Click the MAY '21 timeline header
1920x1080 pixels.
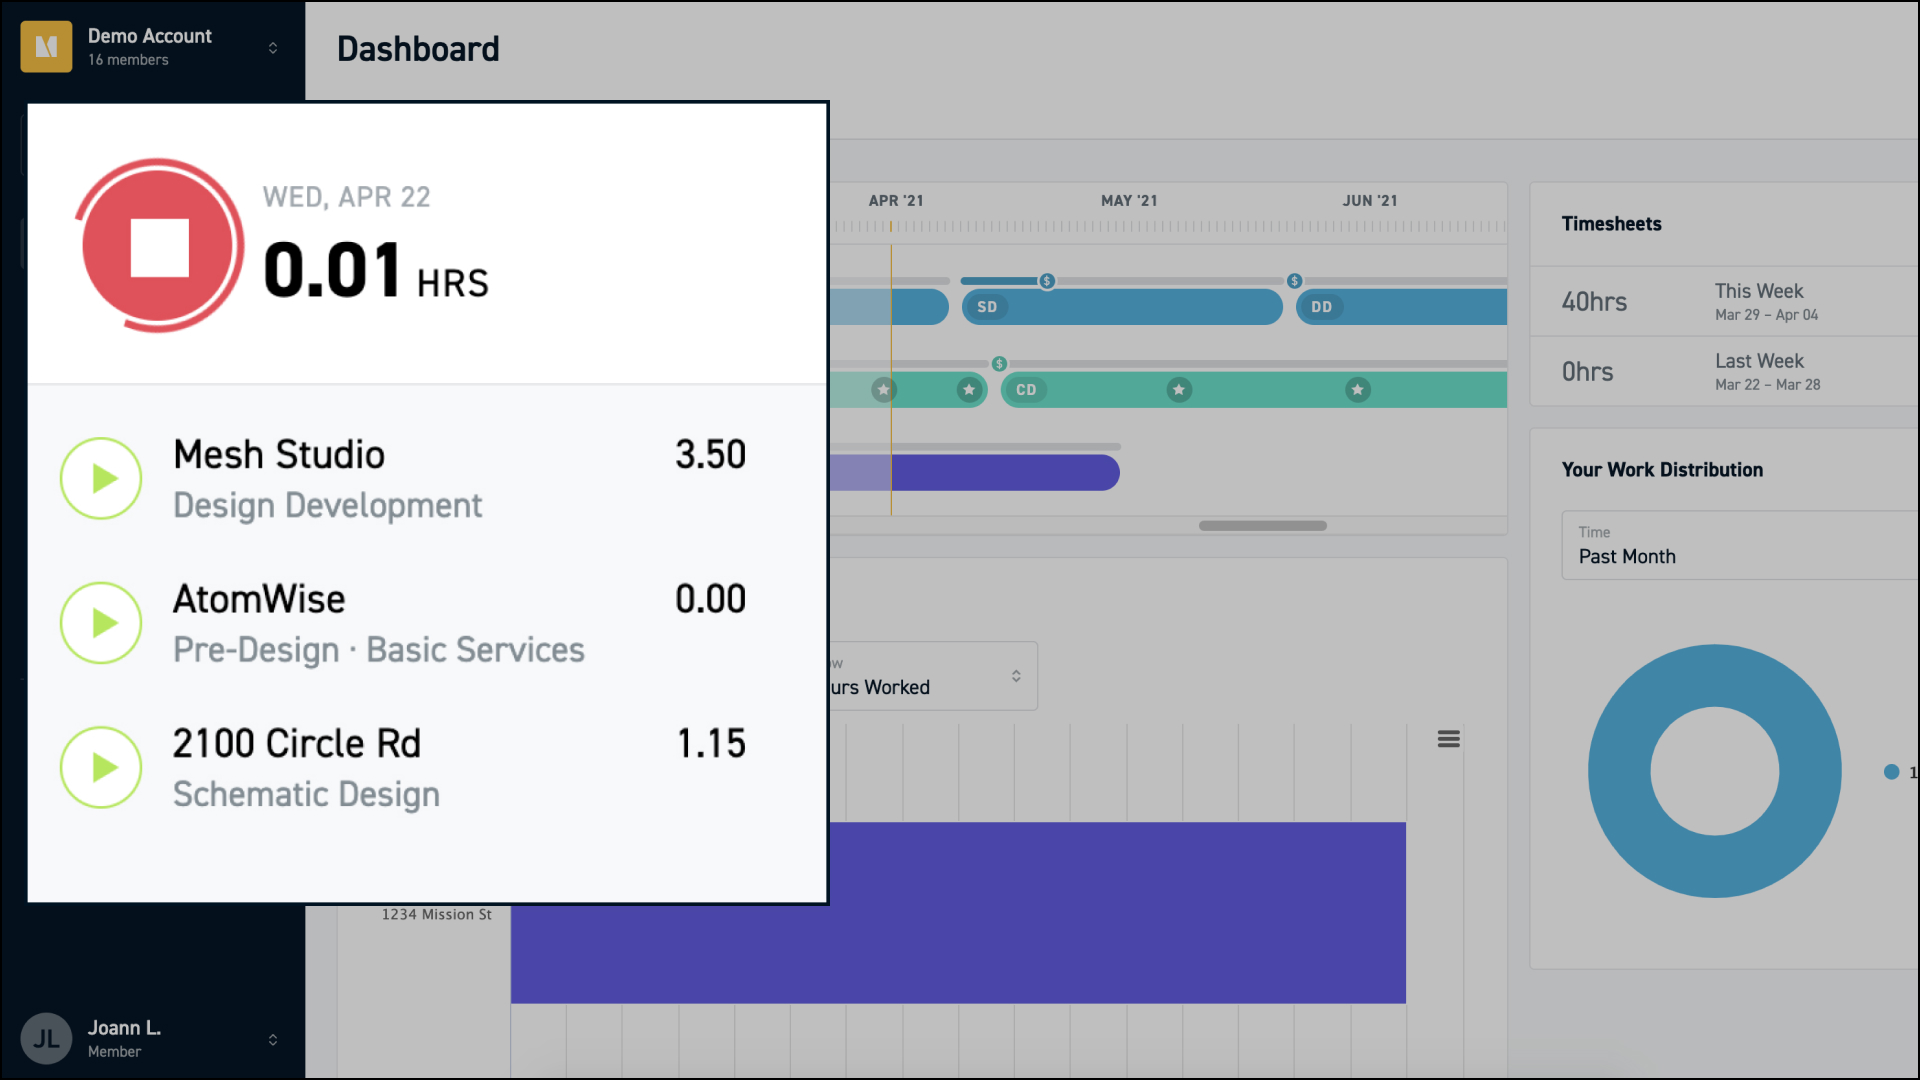pos(1129,201)
